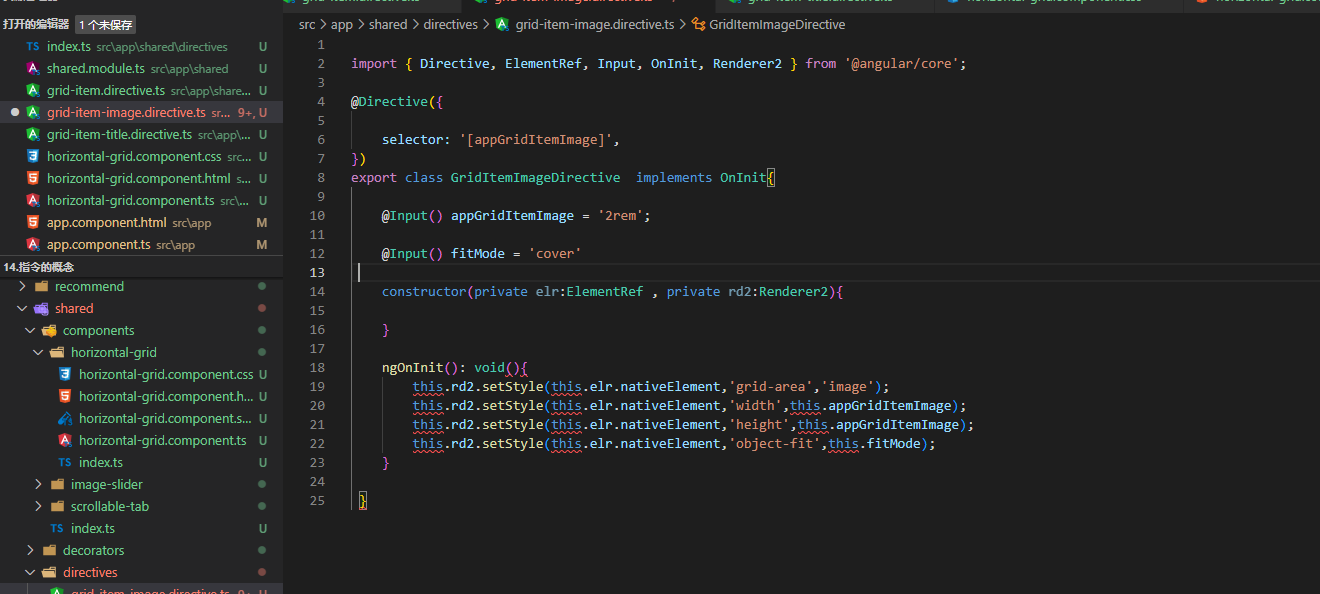
Task: Click the Angular icon of horizontal-grid.component.ts in open editors
Action: pos(33,201)
